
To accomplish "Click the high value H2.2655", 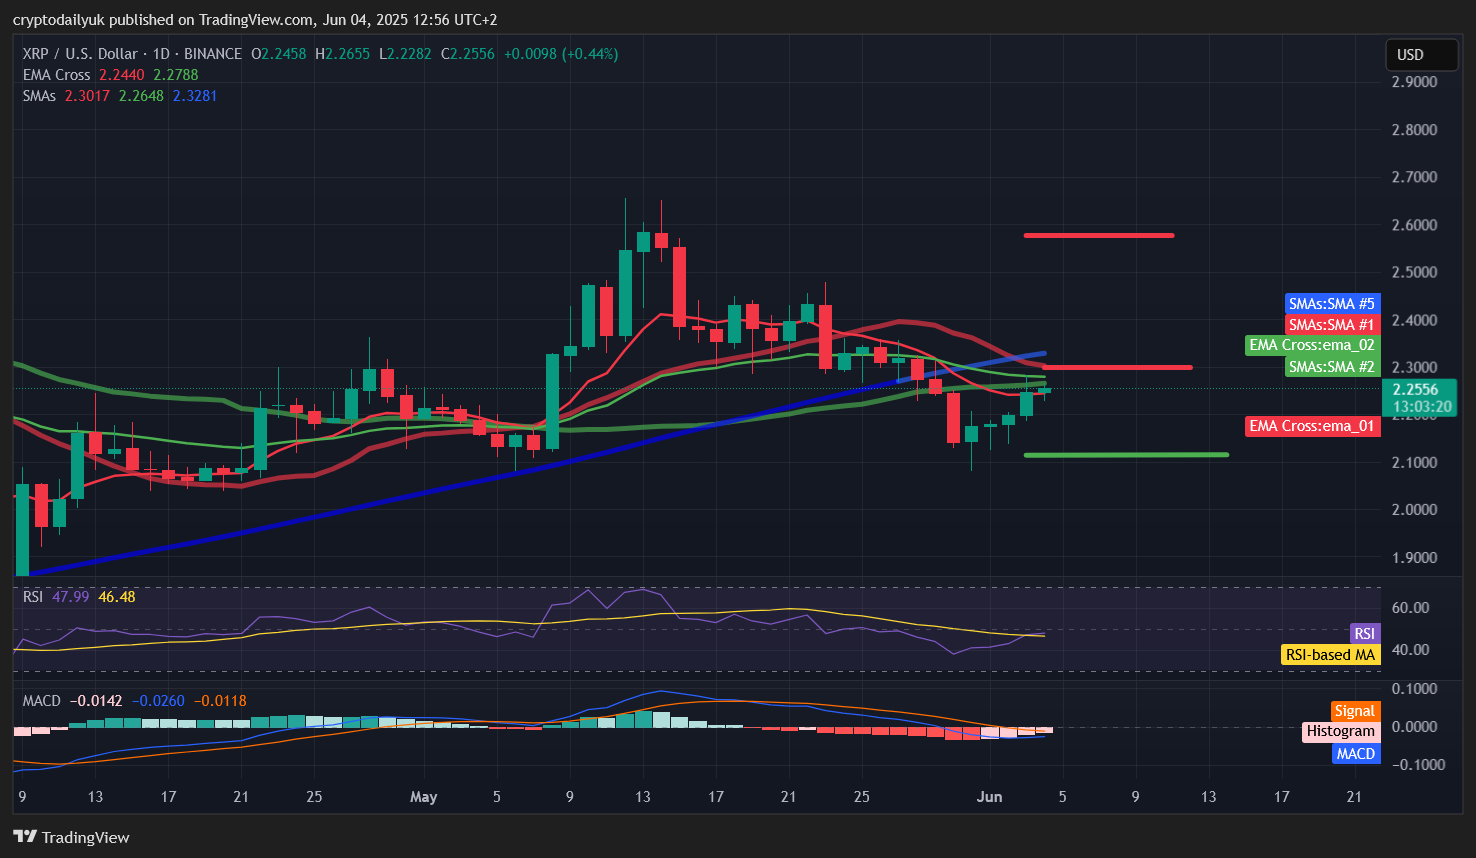I will 342,54.
